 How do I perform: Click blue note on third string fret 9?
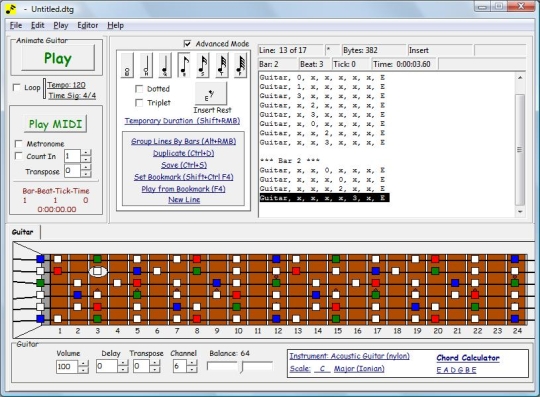click(217, 283)
